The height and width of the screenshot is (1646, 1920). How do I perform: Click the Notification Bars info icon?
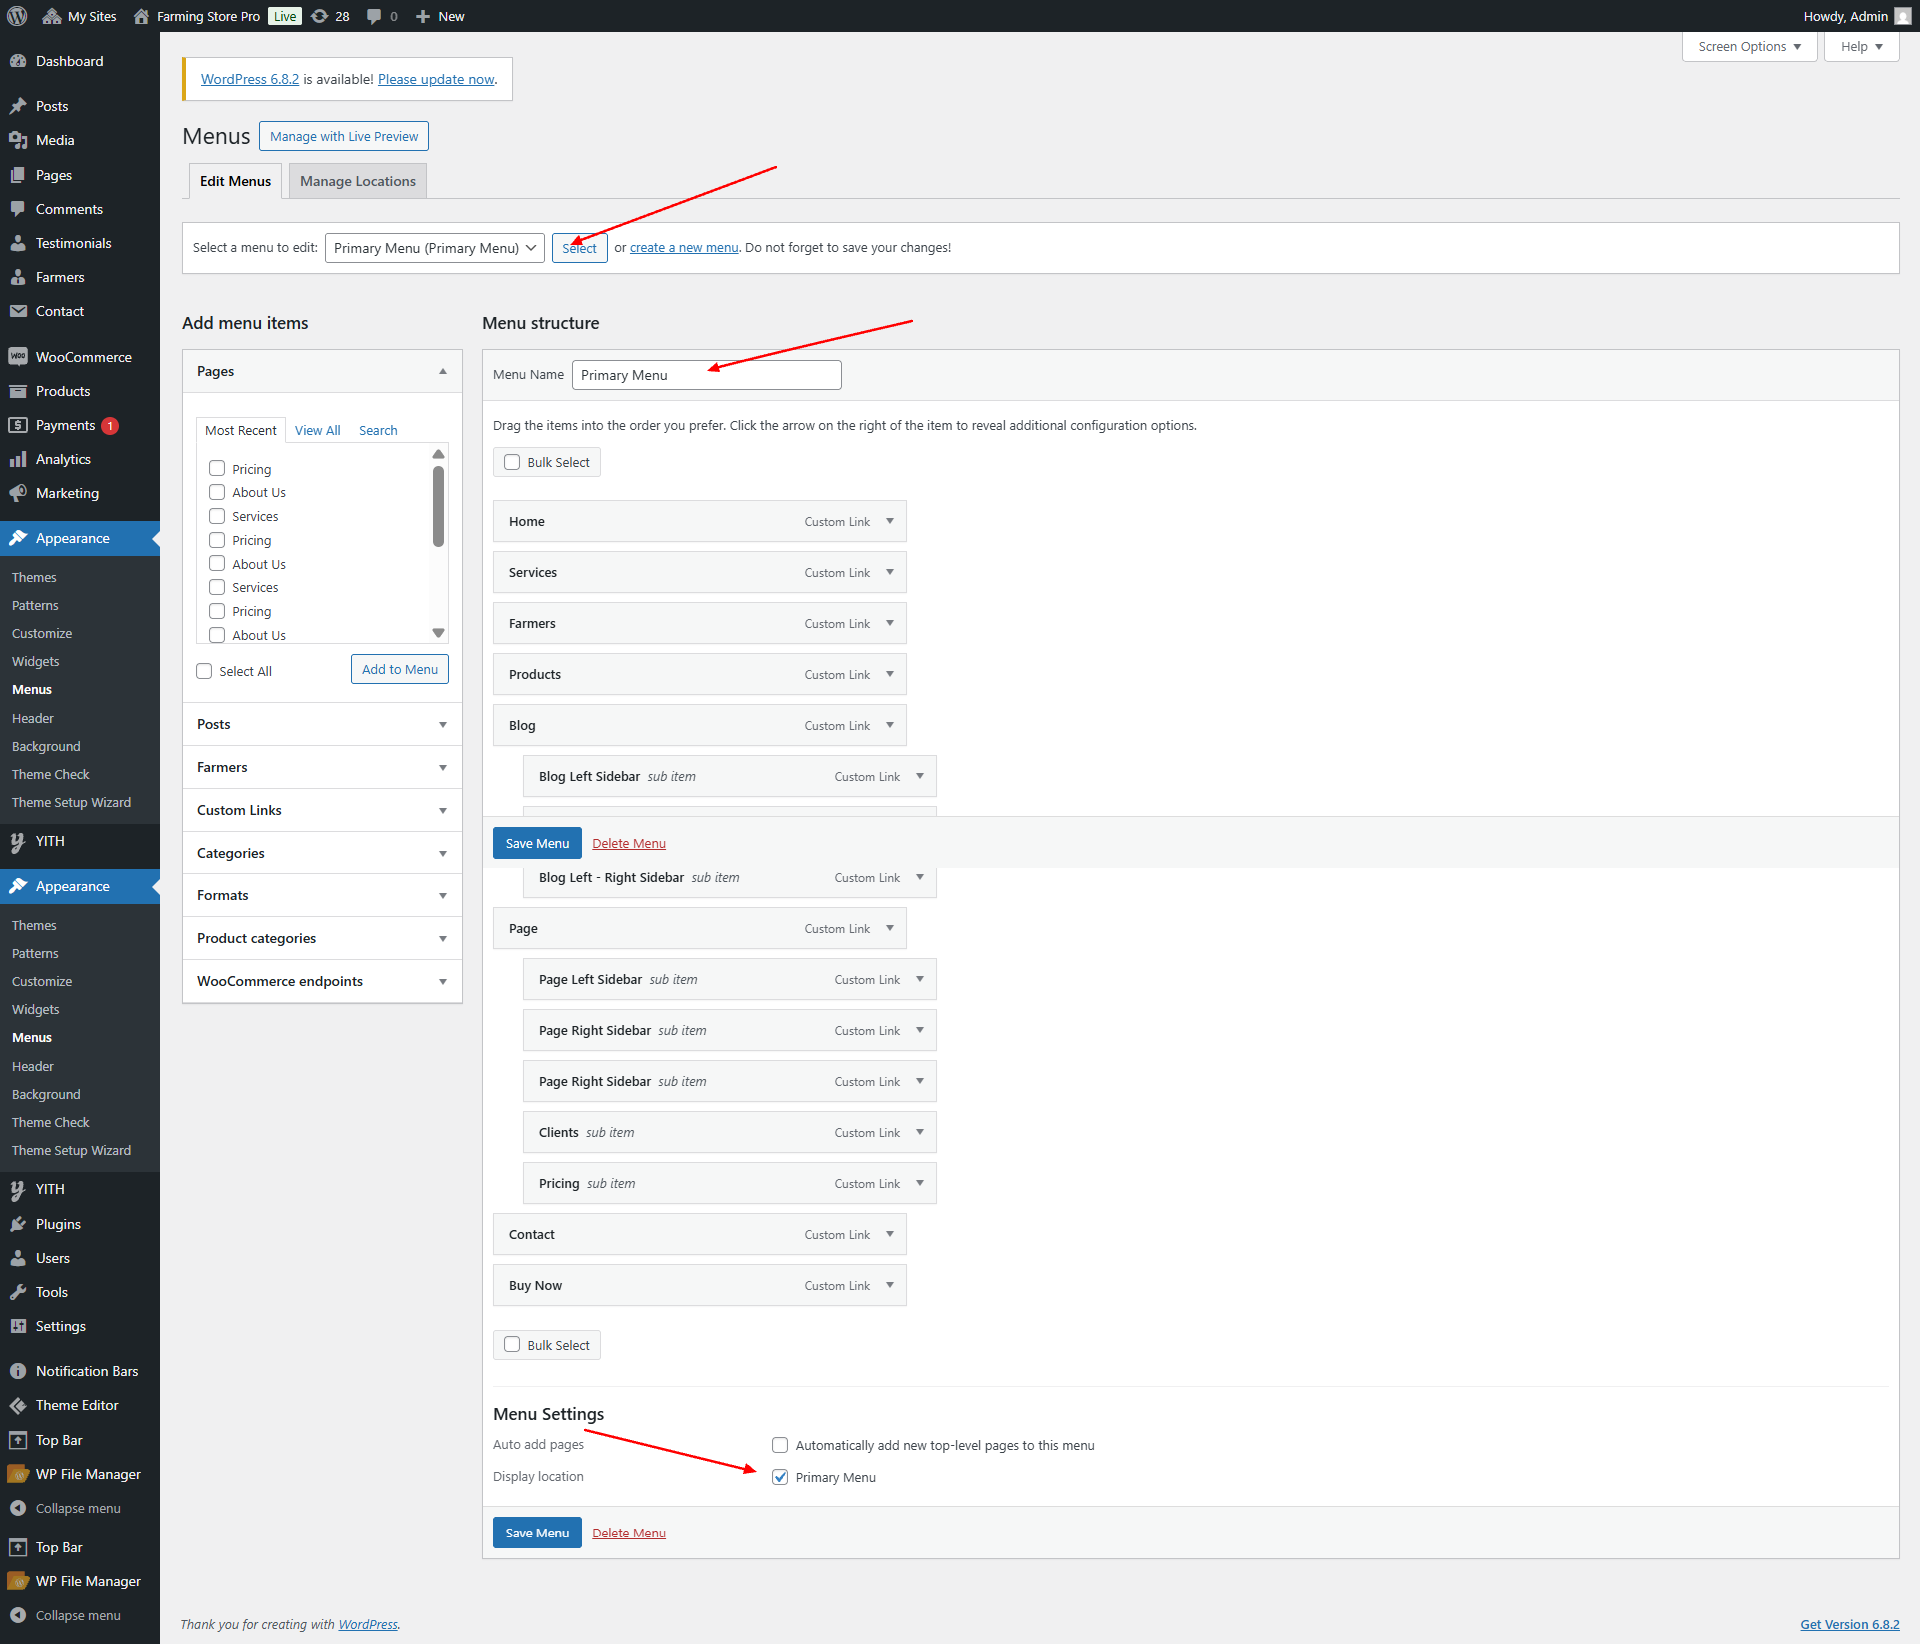[18, 1371]
